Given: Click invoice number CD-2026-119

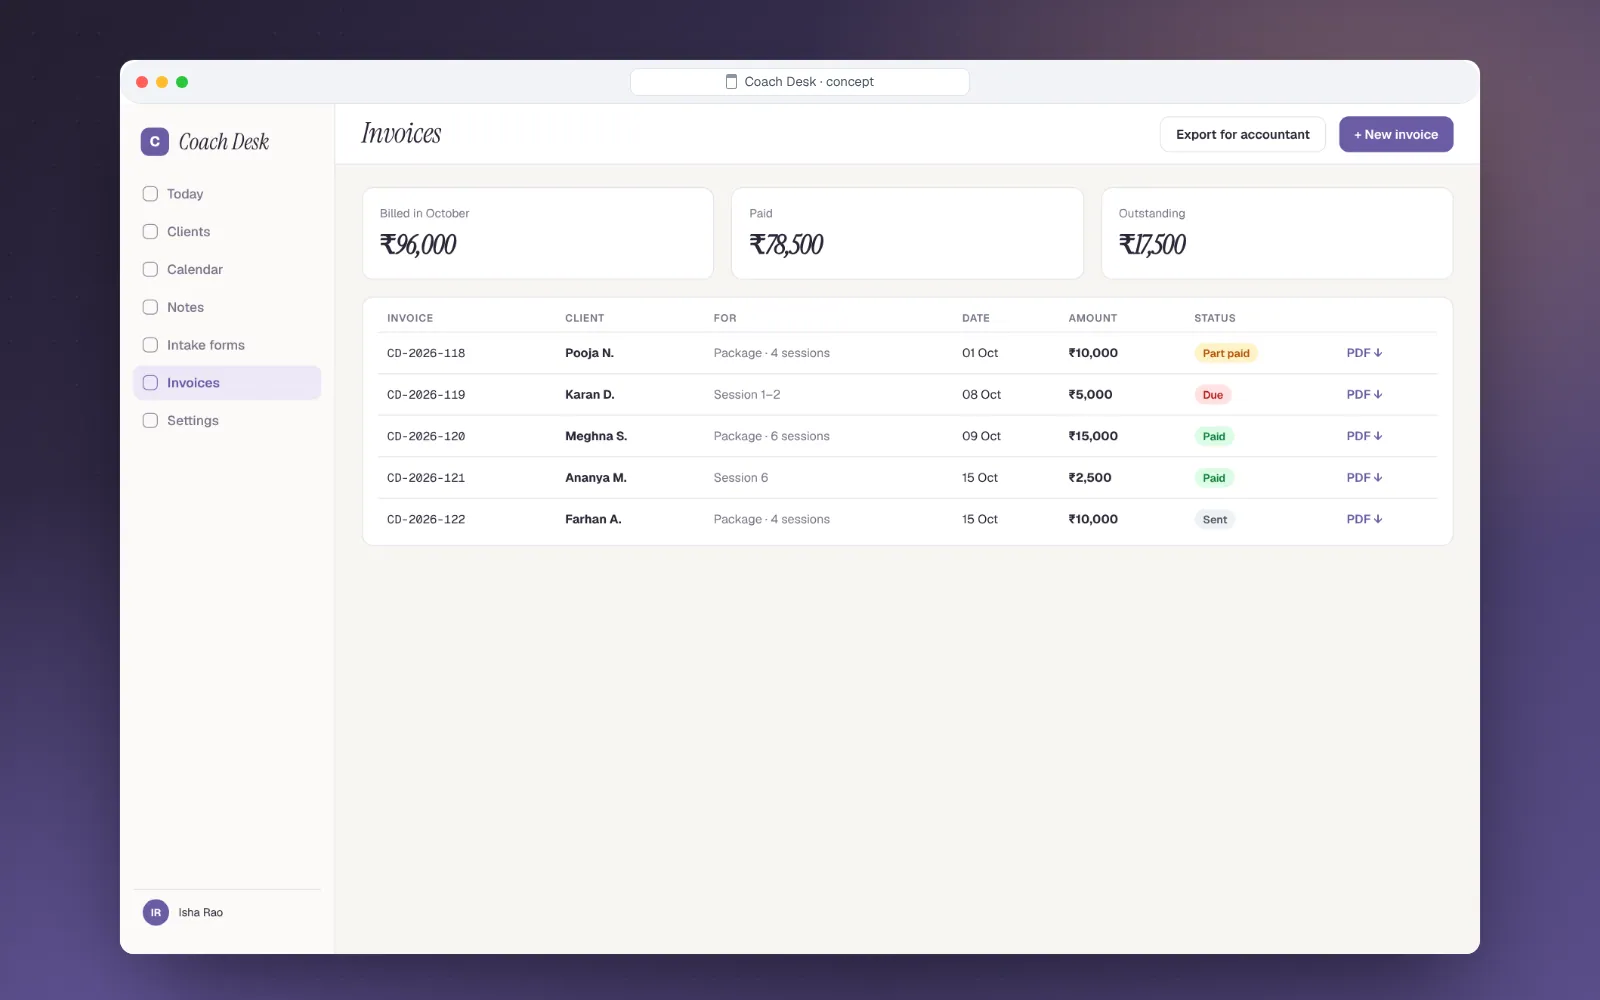Looking at the screenshot, I should (x=426, y=395).
